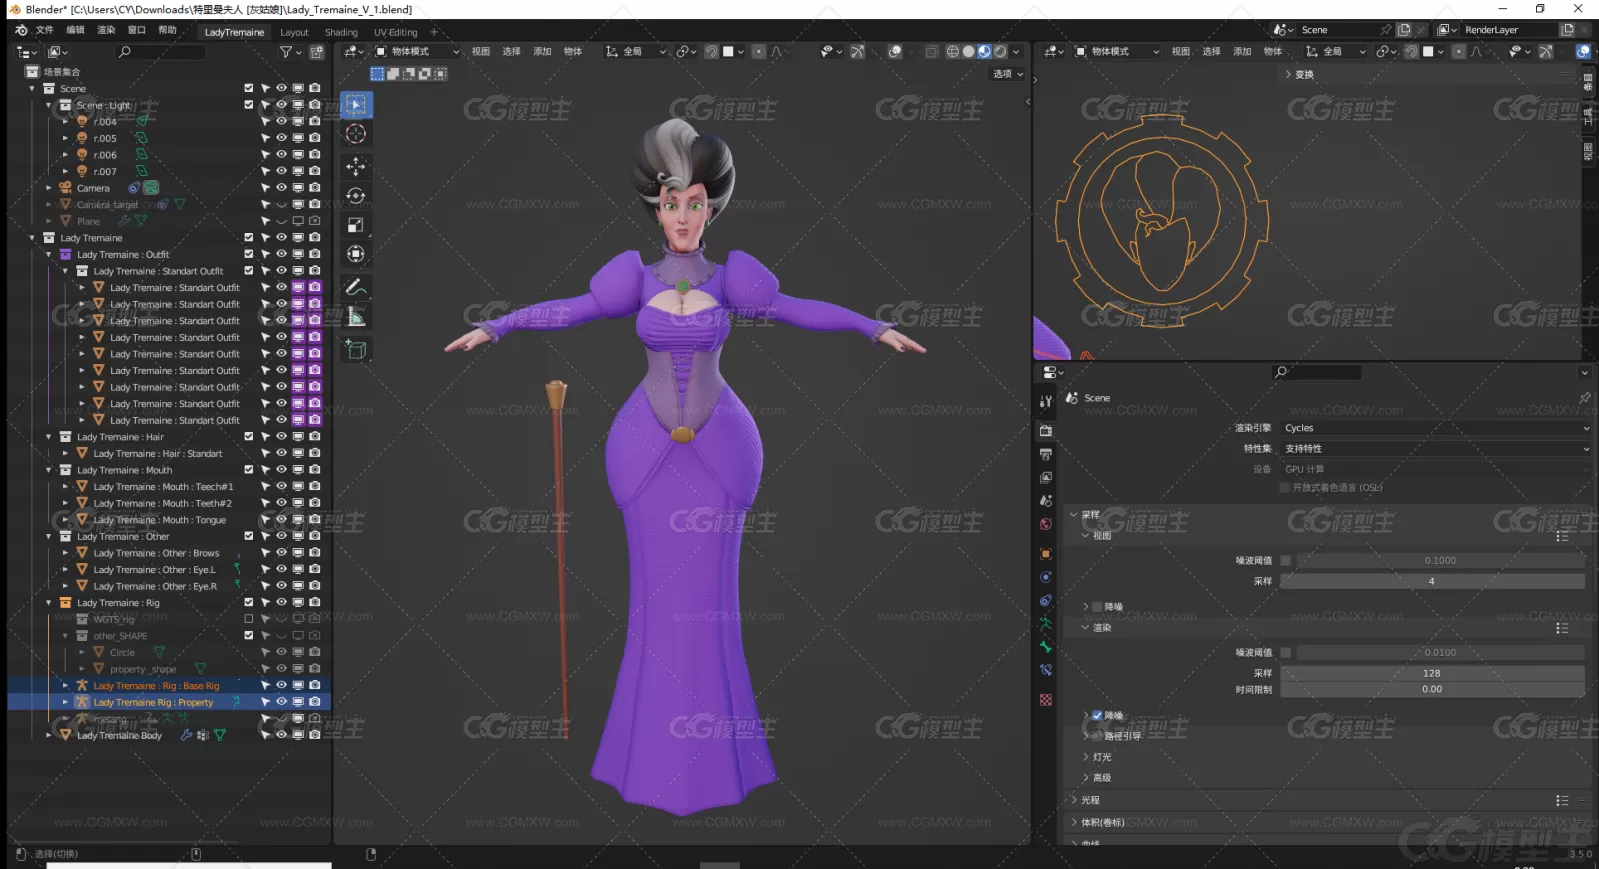The width and height of the screenshot is (1599, 869).
Task: Open the Object Data armature properties tab
Action: (x=1046, y=624)
